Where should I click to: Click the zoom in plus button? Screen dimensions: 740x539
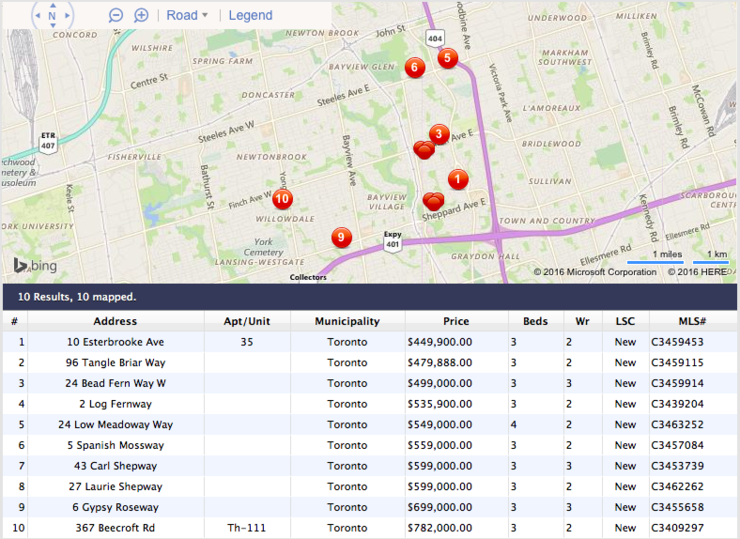(142, 15)
